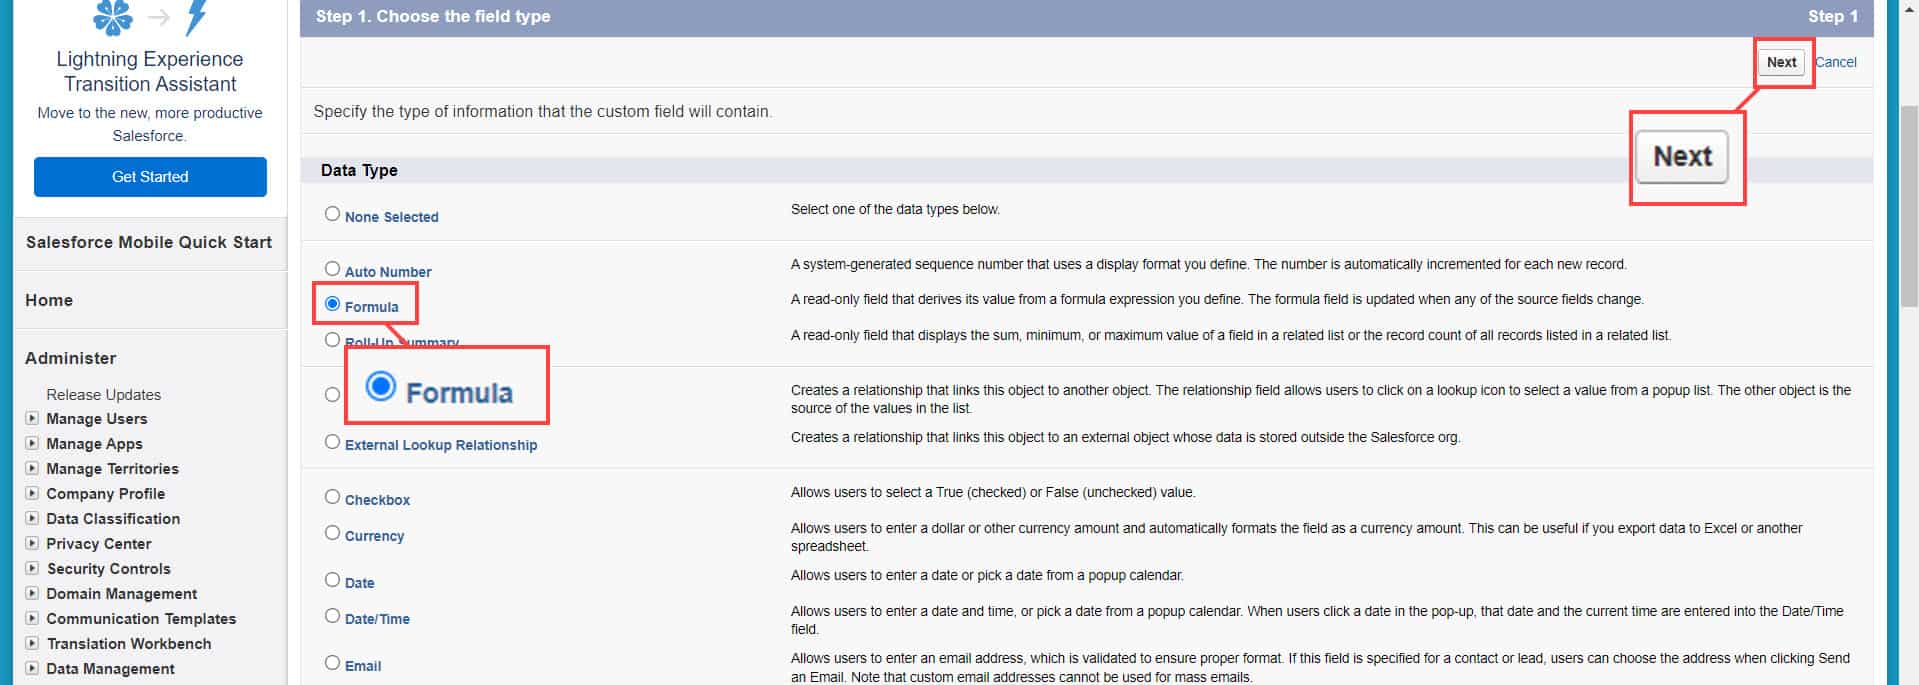Open Security Controls in sidebar
Screen dimensions: 1919x685
(x=108, y=569)
